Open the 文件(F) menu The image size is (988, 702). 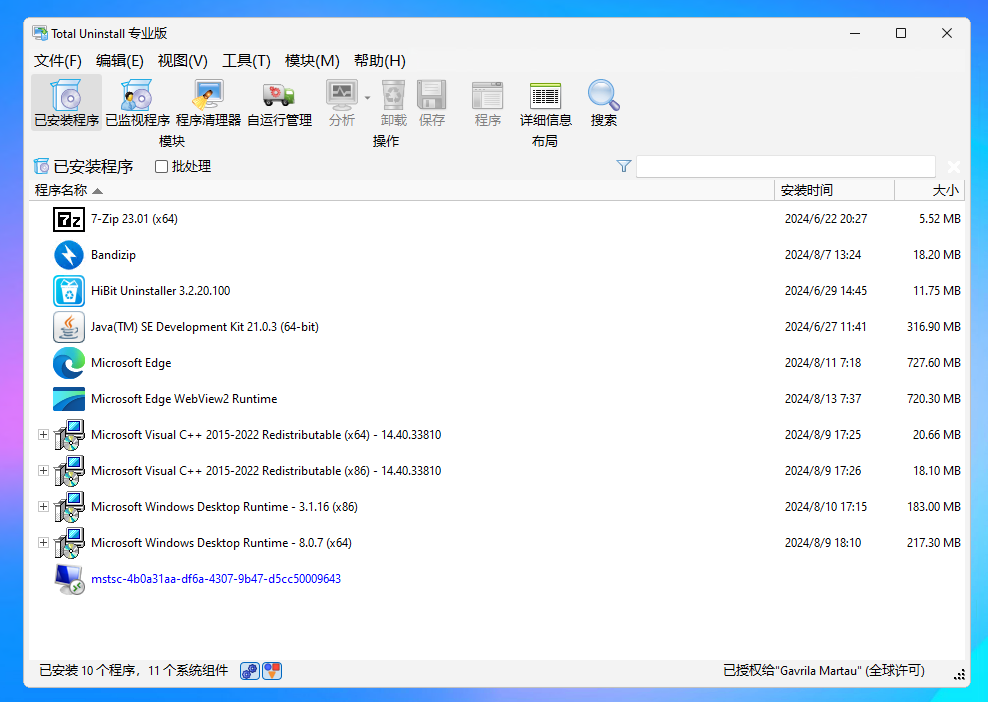pyautogui.click(x=57, y=60)
